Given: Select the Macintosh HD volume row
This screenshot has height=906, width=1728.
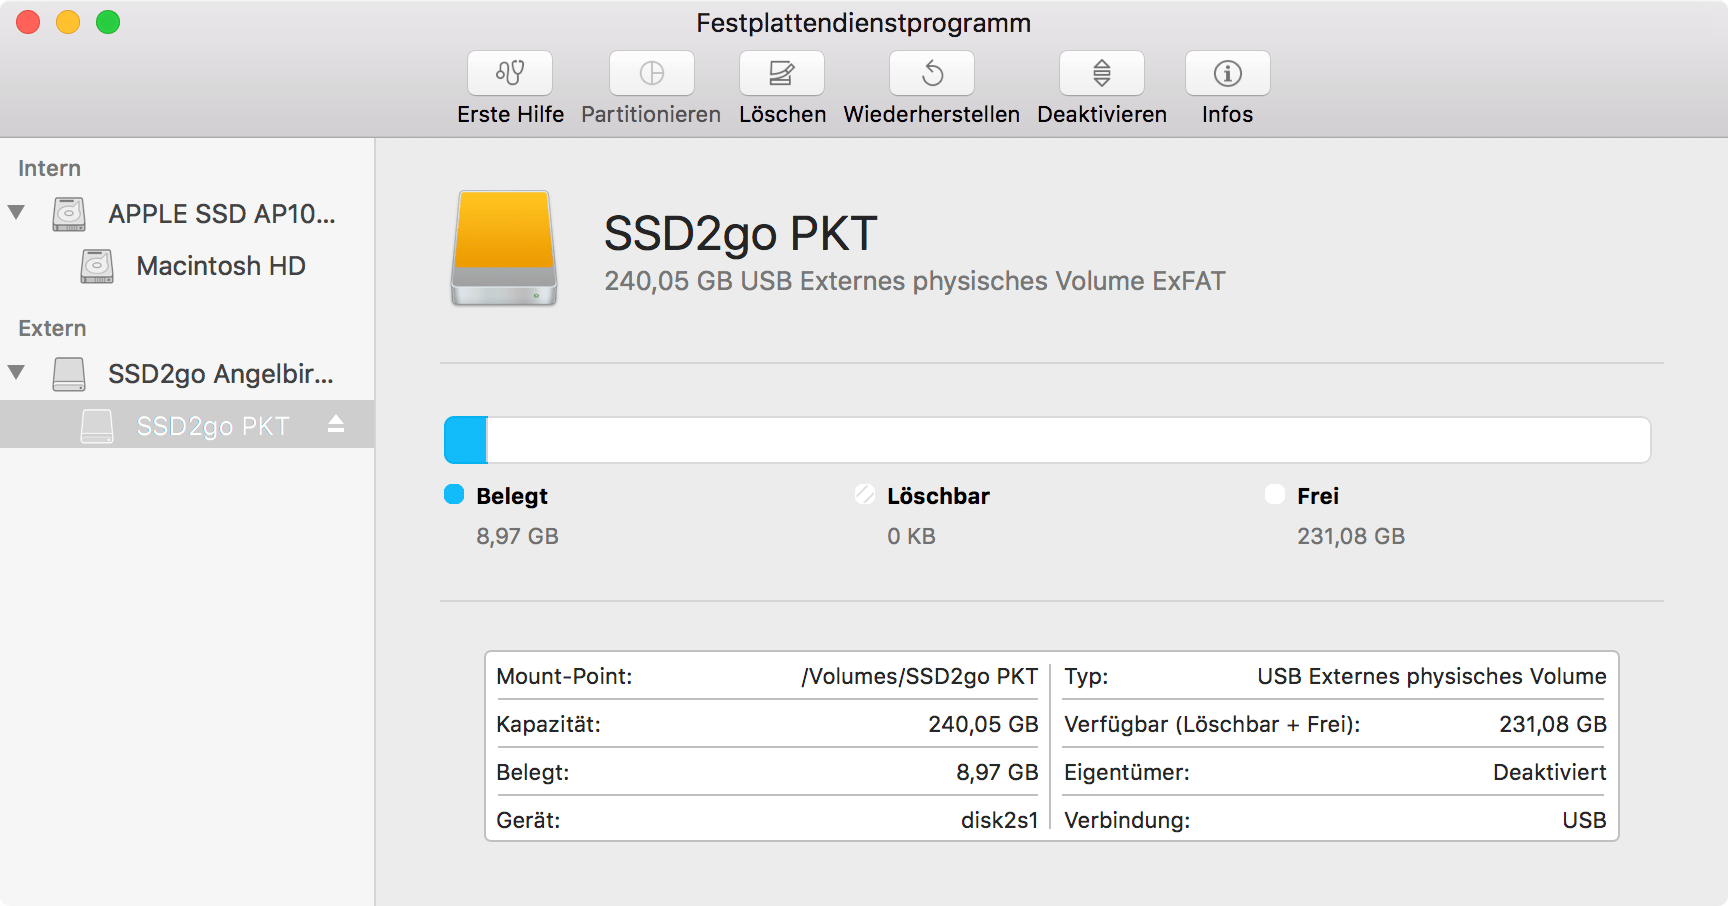Looking at the screenshot, I should (187, 266).
